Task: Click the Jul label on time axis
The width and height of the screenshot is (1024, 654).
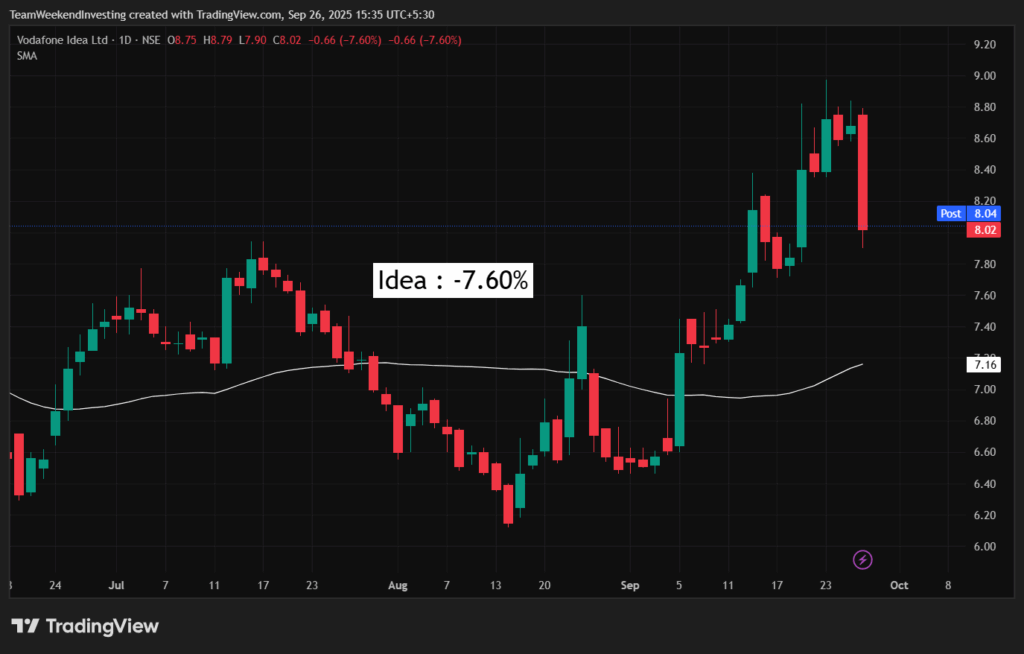Action: 116,585
